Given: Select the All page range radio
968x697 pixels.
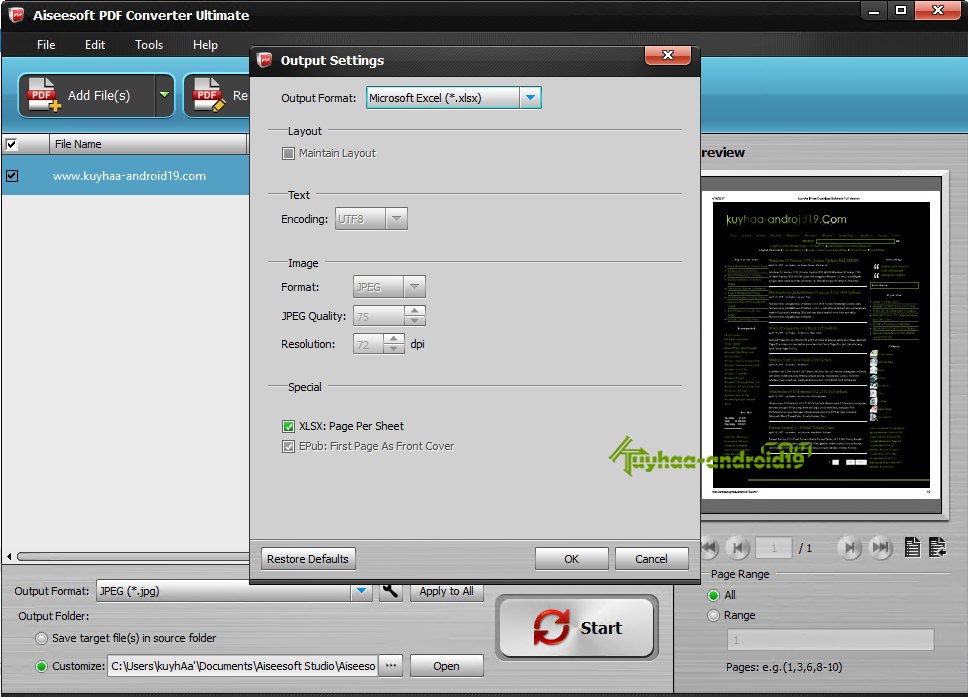Looking at the screenshot, I should (714, 595).
